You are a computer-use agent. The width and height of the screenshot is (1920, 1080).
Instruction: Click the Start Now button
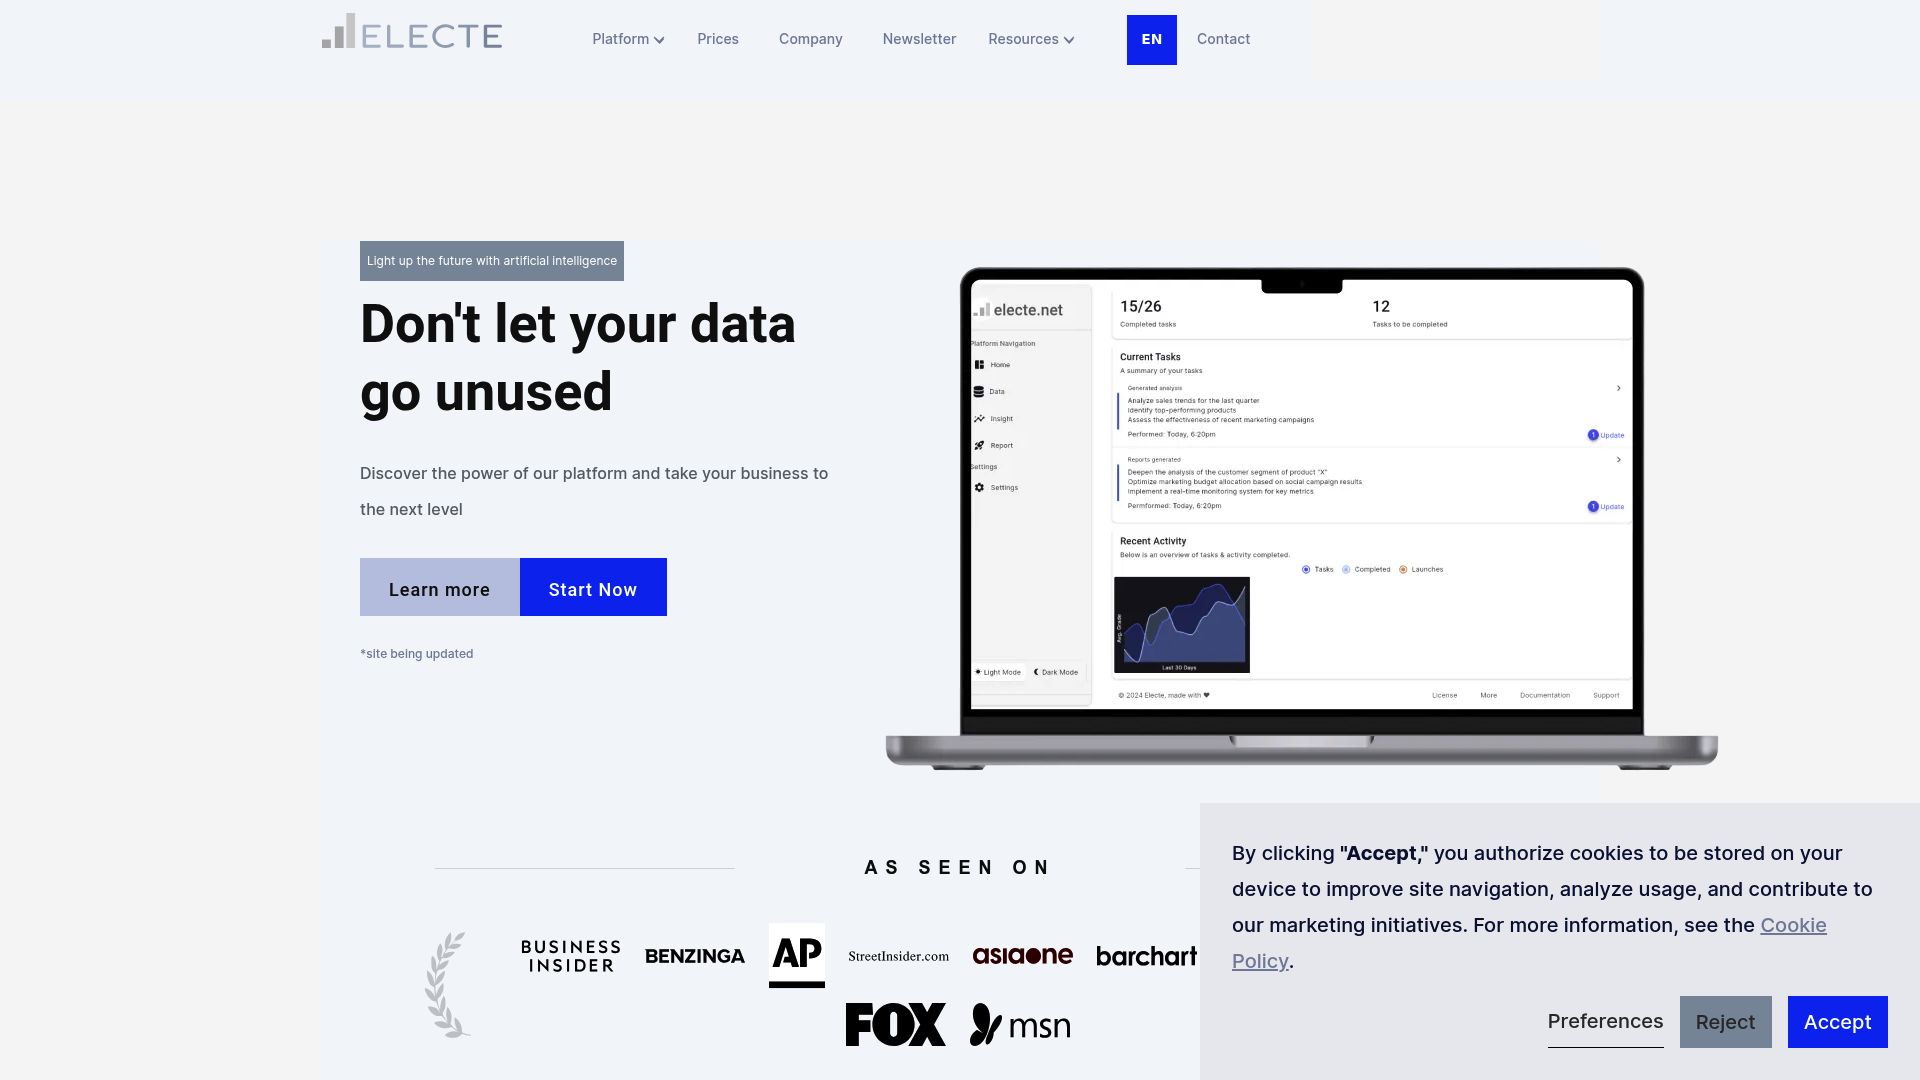593,587
